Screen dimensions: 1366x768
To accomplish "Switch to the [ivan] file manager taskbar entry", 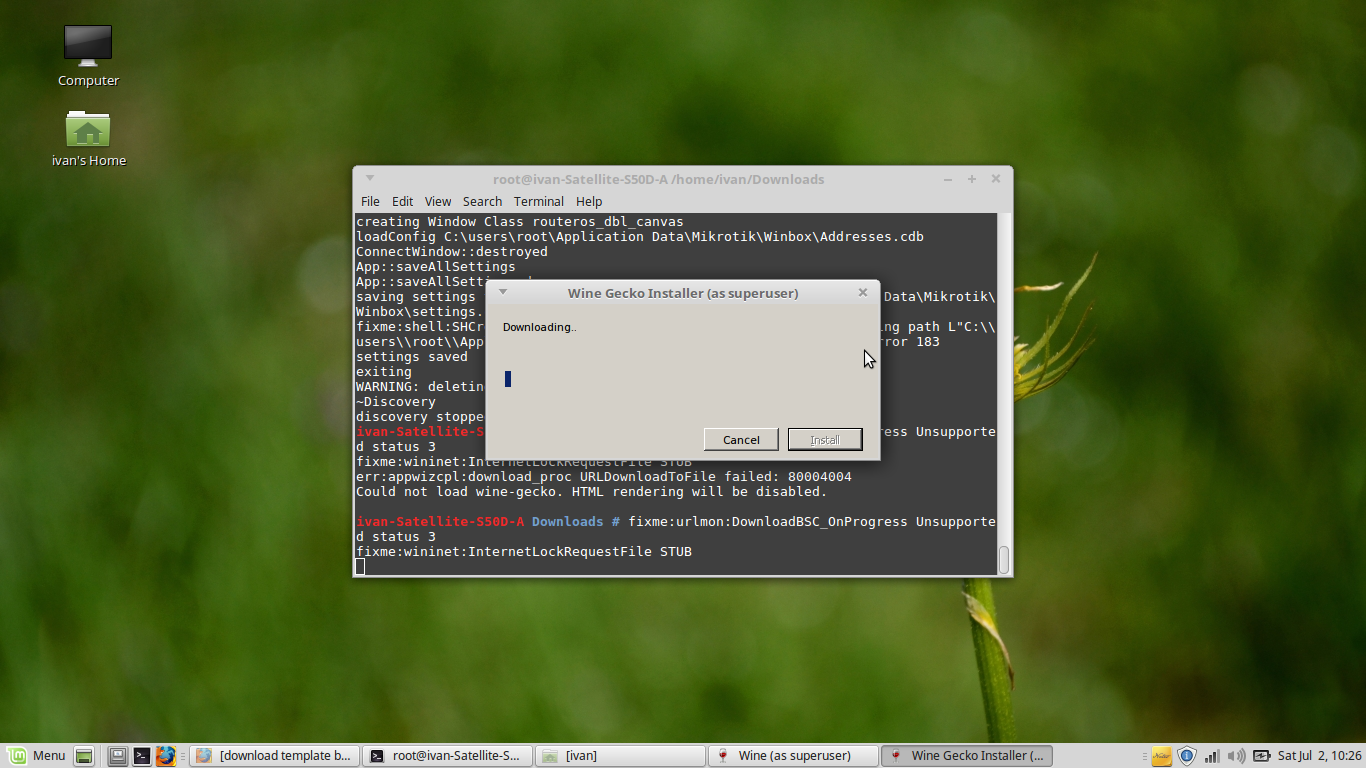I will pyautogui.click(x=618, y=756).
